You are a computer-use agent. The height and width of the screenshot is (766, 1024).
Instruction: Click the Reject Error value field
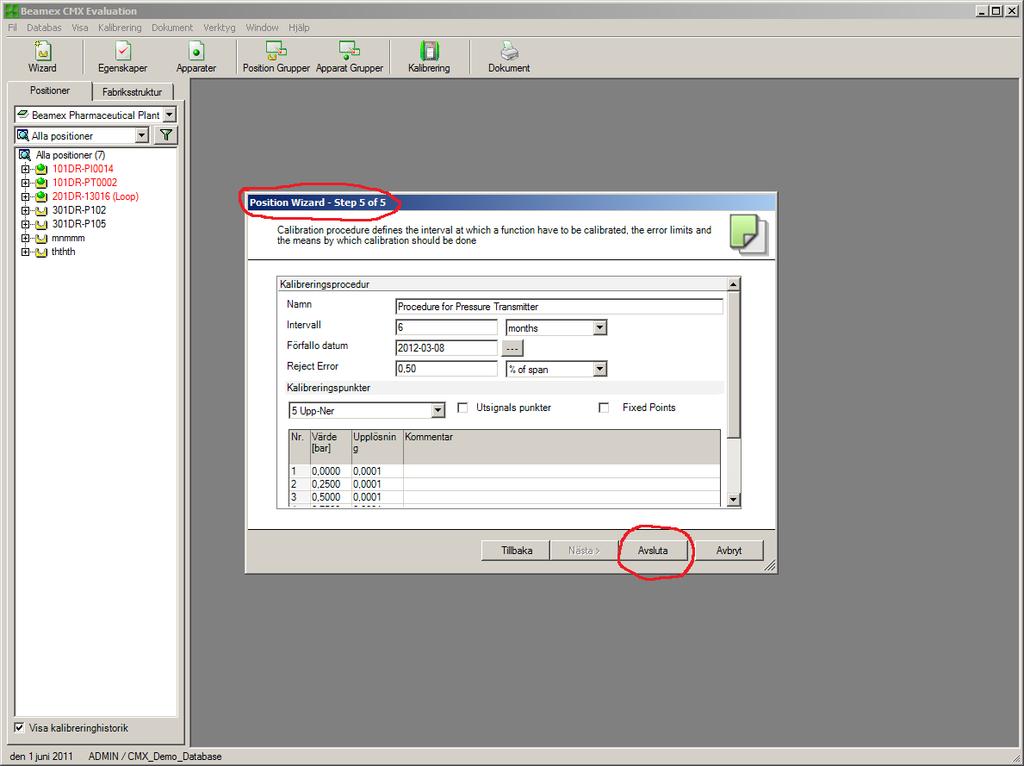point(446,368)
